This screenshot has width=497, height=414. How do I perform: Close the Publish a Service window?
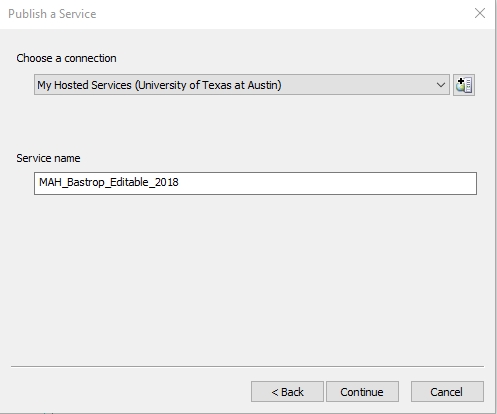[480, 13]
